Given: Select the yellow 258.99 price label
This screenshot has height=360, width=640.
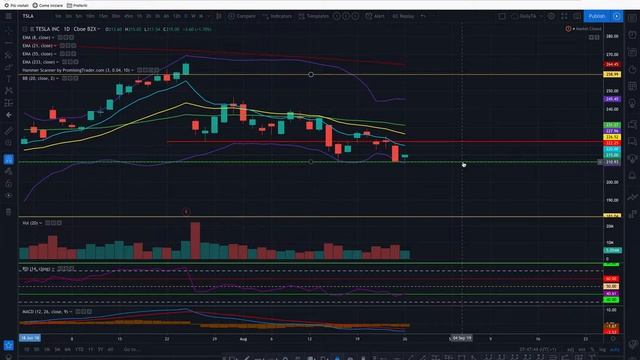Looking at the screenshot, I should point(612,75).
